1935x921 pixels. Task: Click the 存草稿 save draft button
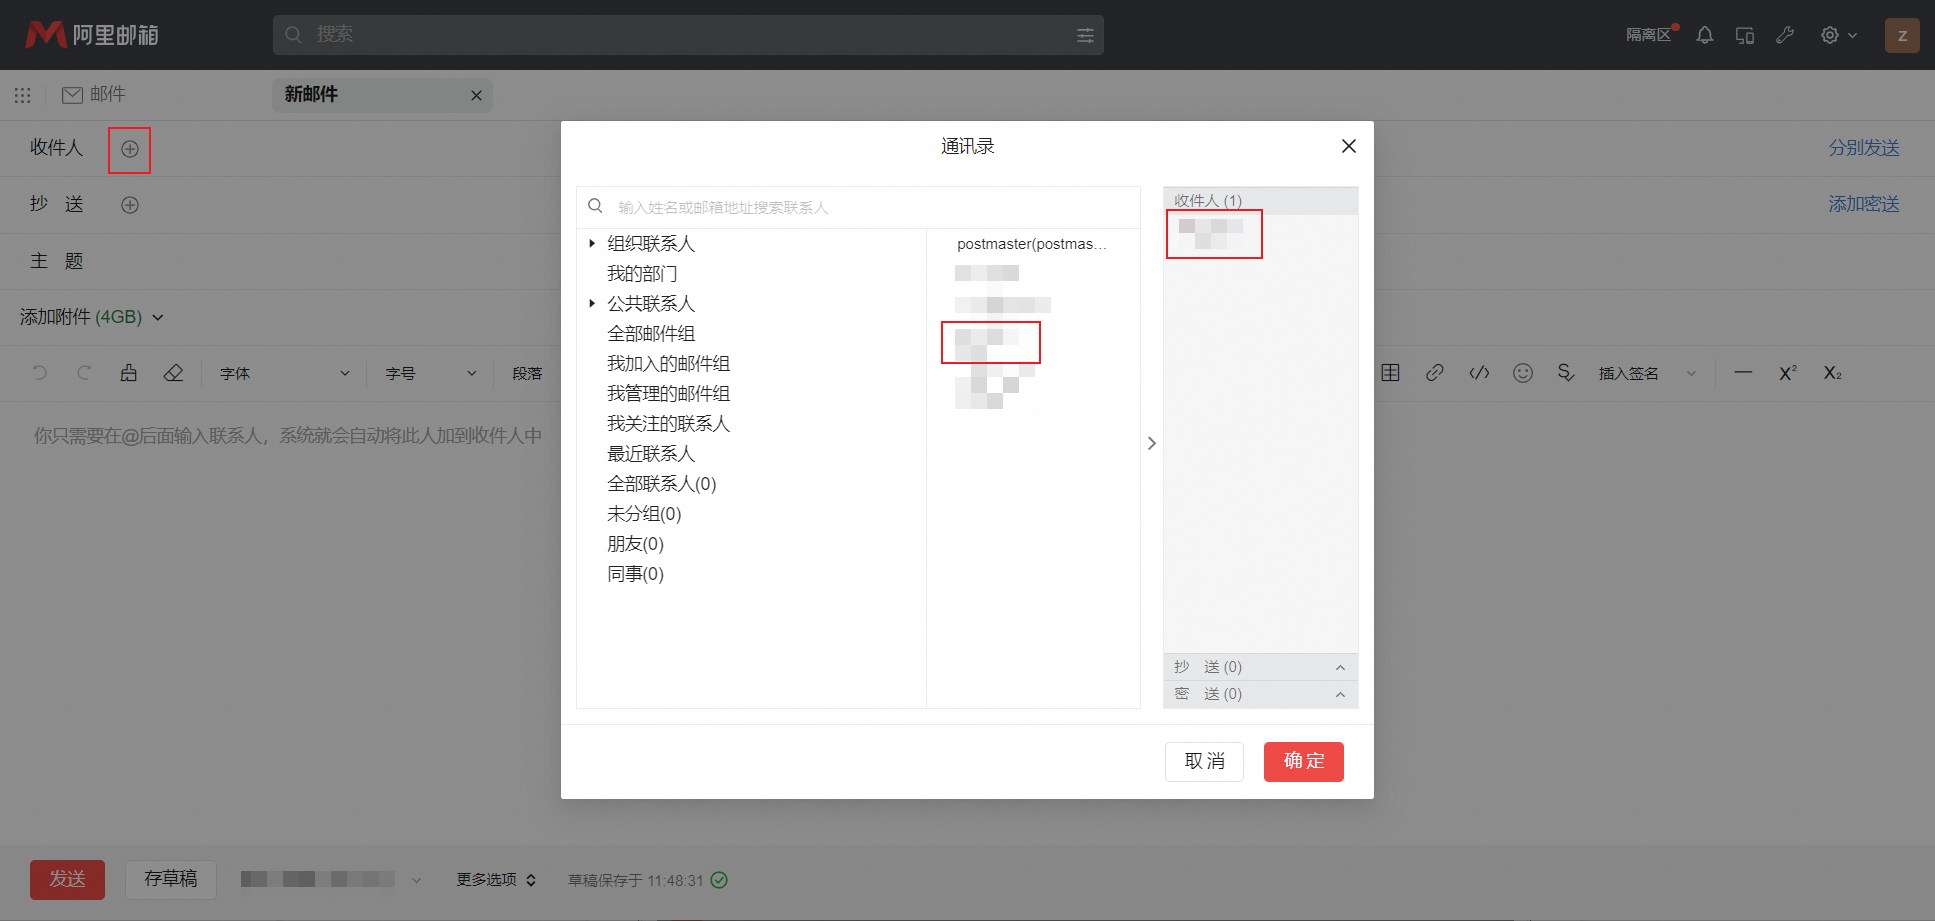(x=170, y=879)
